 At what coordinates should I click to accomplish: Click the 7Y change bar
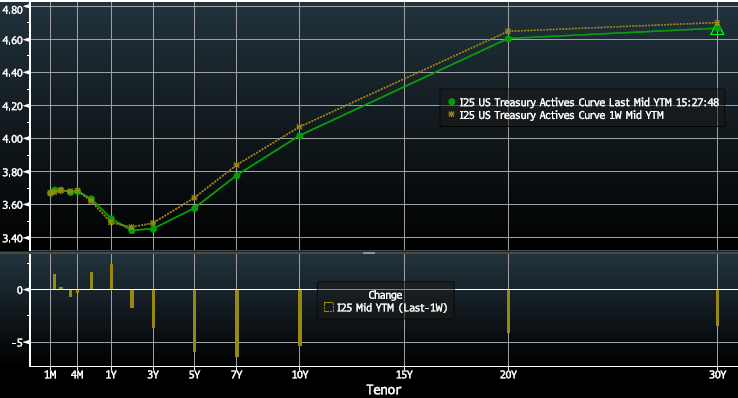click(x=237, y=323)
